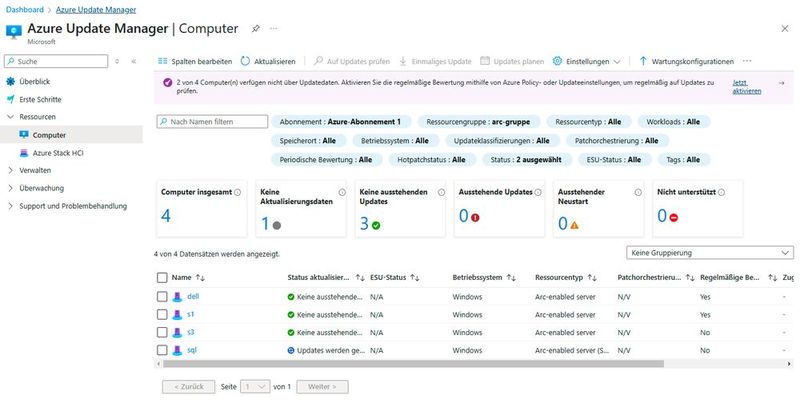The height and width of the screenshot is (407, 800).
Task: Click the Nach Namen filtern field
Action: point(212,122)
